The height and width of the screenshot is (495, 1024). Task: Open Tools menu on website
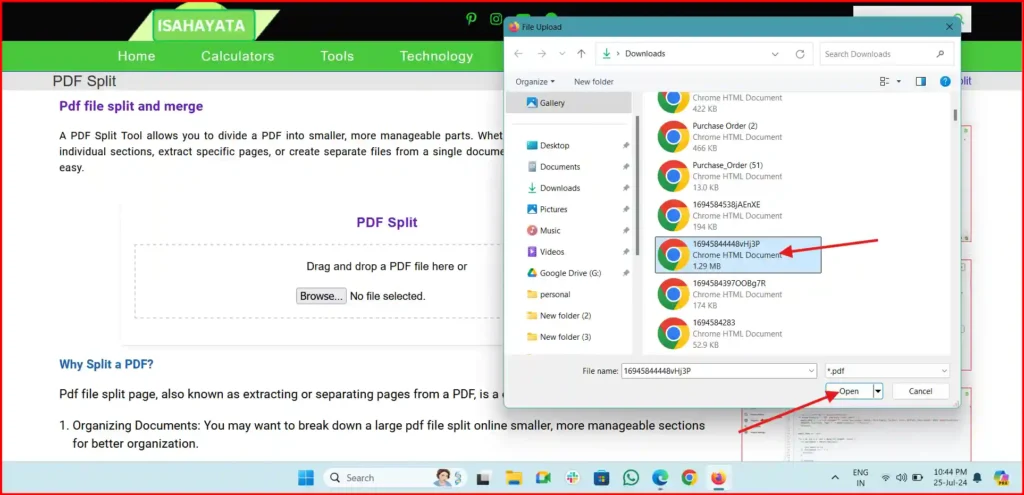tap(337, 56)
